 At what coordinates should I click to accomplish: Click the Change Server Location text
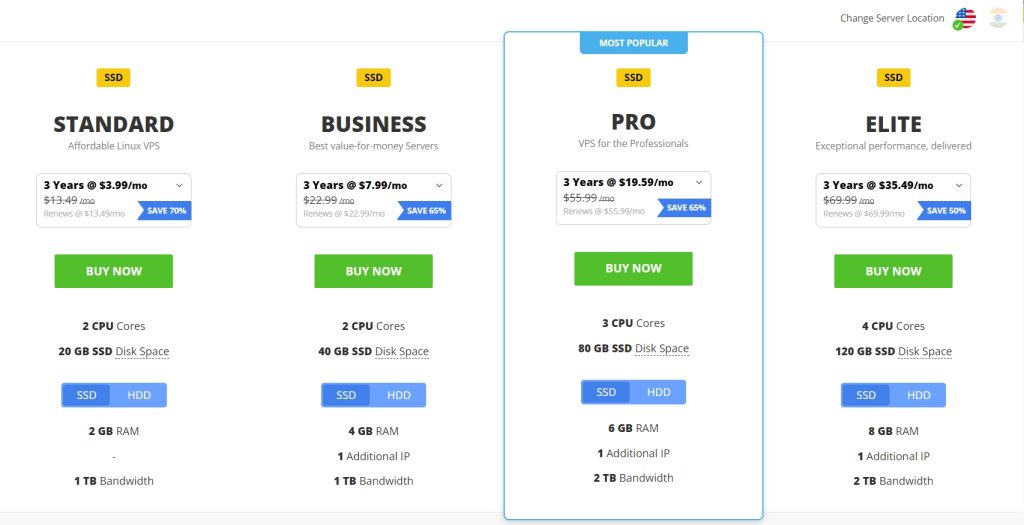(892, 18)
